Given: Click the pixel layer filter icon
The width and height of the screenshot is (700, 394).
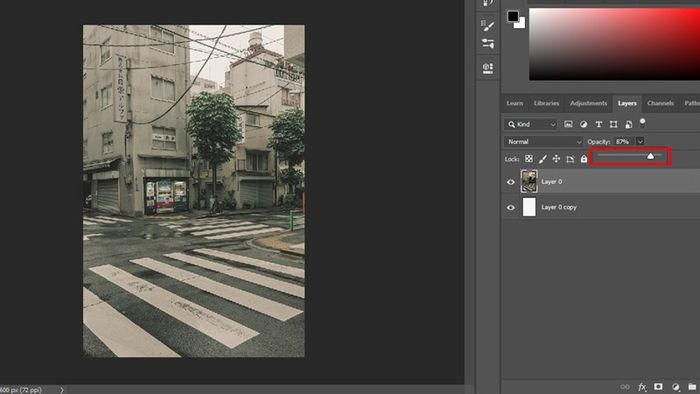Looking at the screenshot, I should point(568,124).
